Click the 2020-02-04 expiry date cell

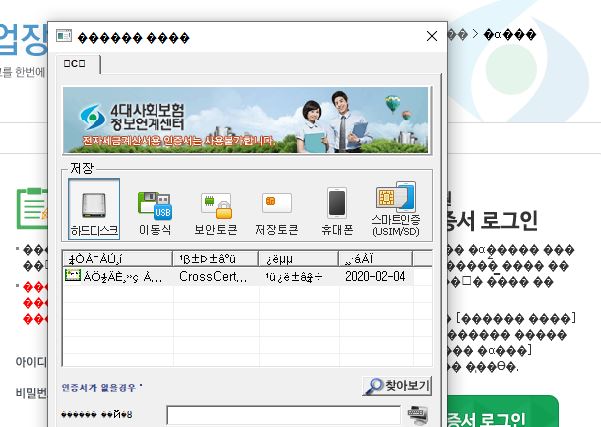376,276
